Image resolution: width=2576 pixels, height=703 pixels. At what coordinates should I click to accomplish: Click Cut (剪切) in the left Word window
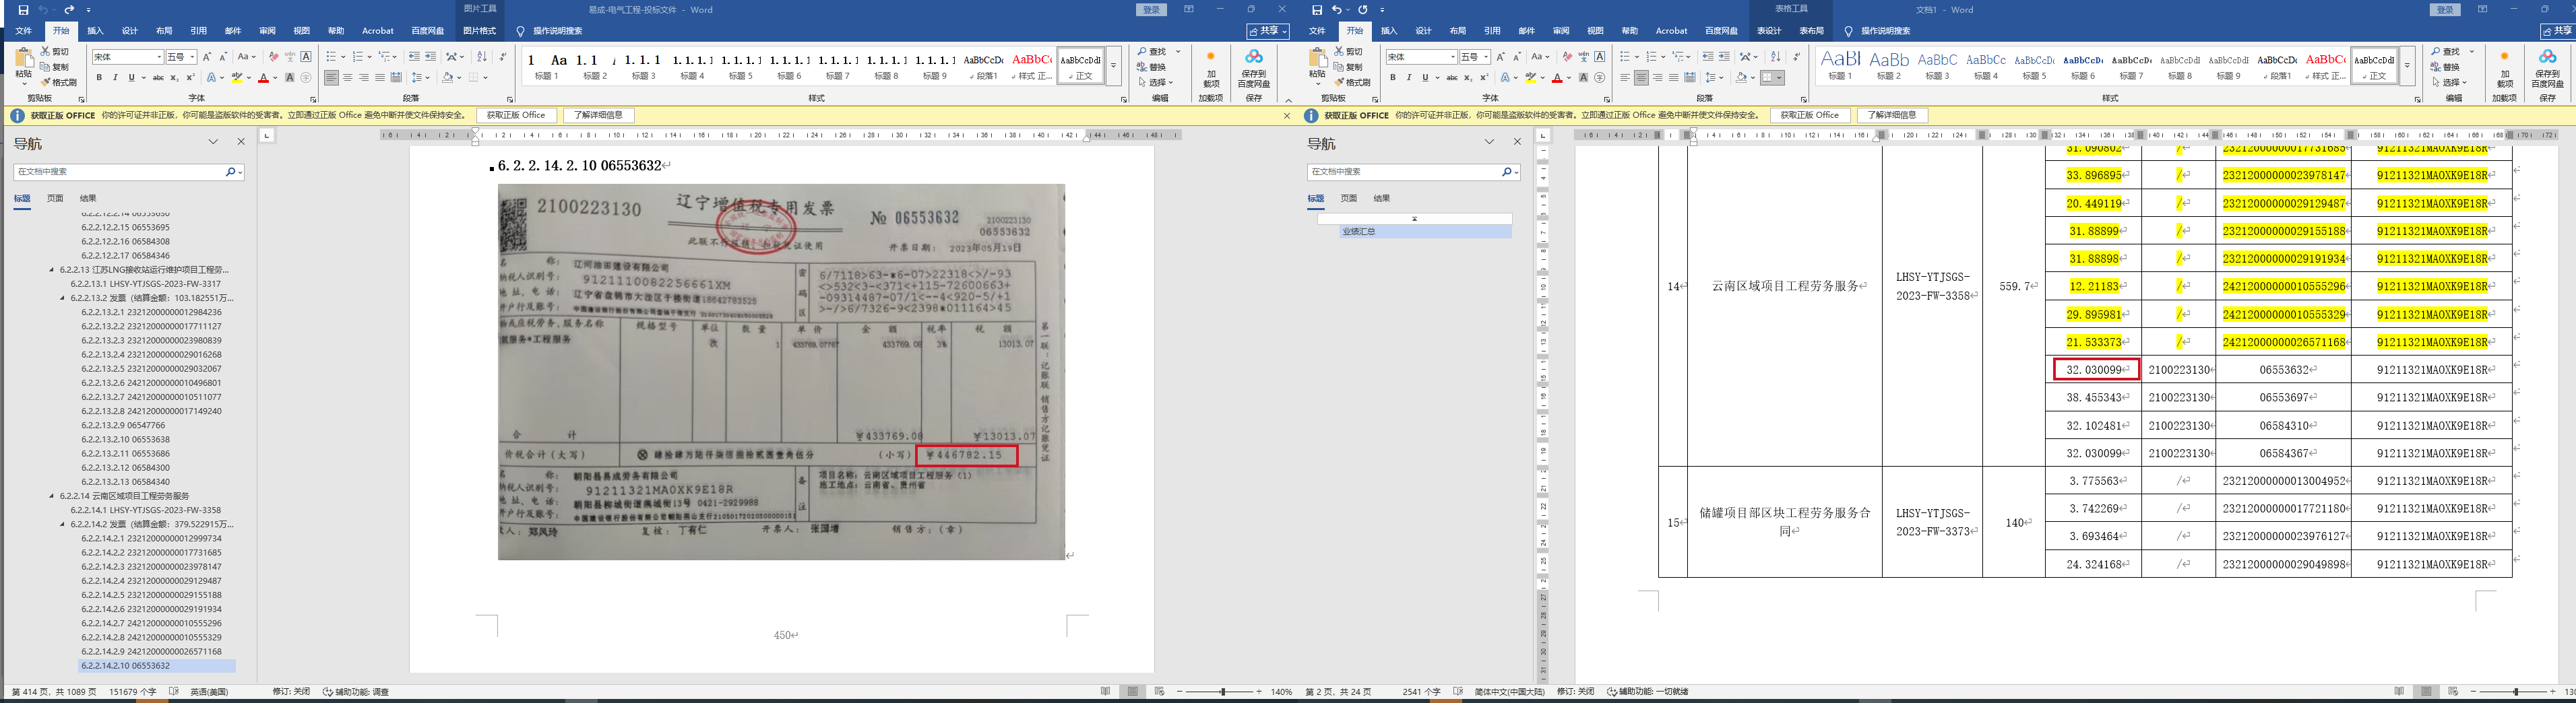pos(55,52)
